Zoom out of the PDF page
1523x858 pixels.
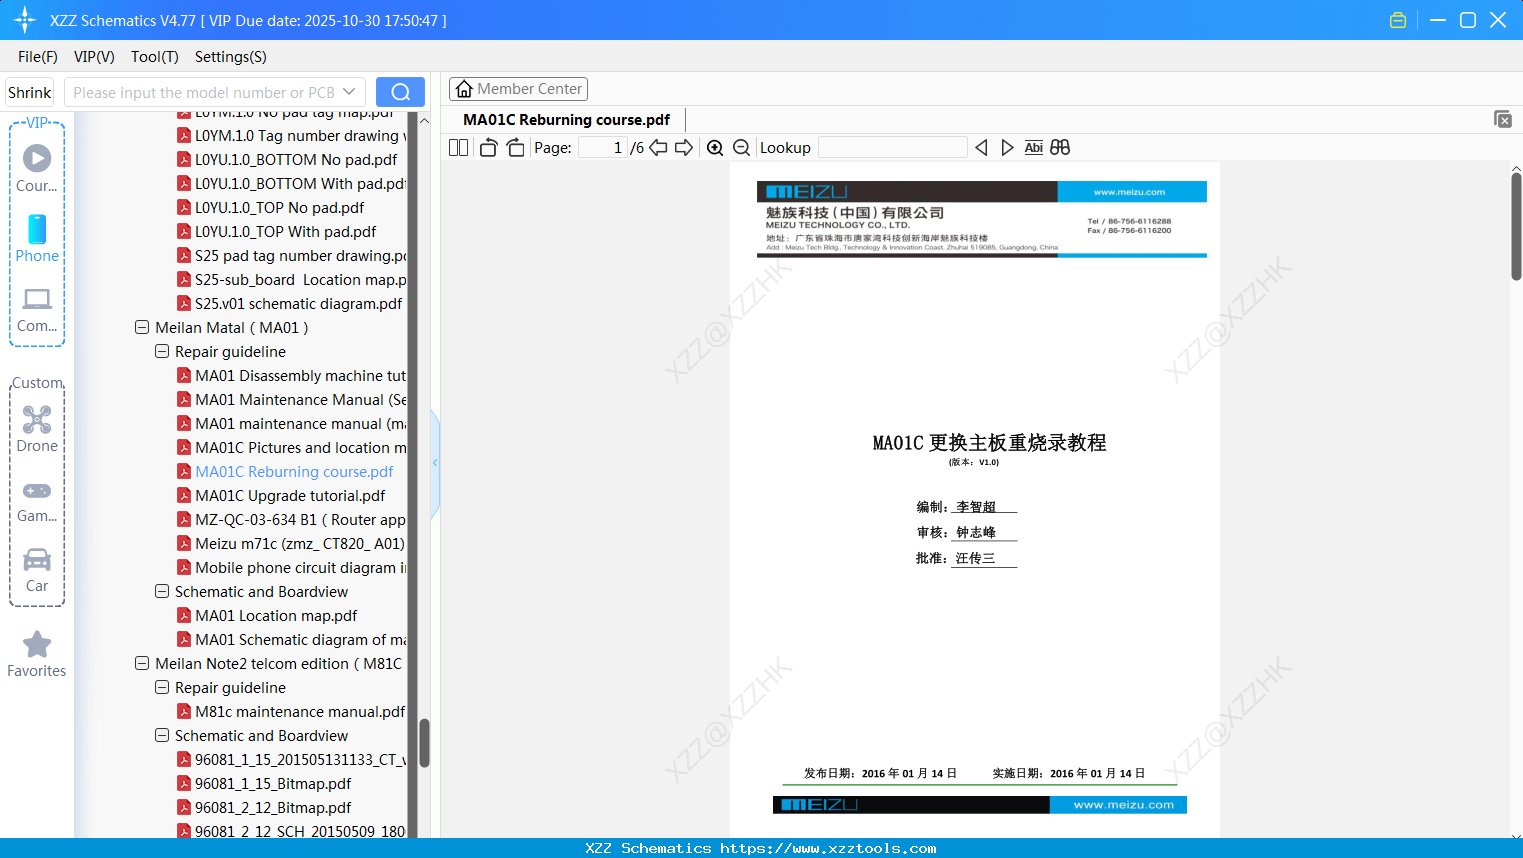point(741,147)
